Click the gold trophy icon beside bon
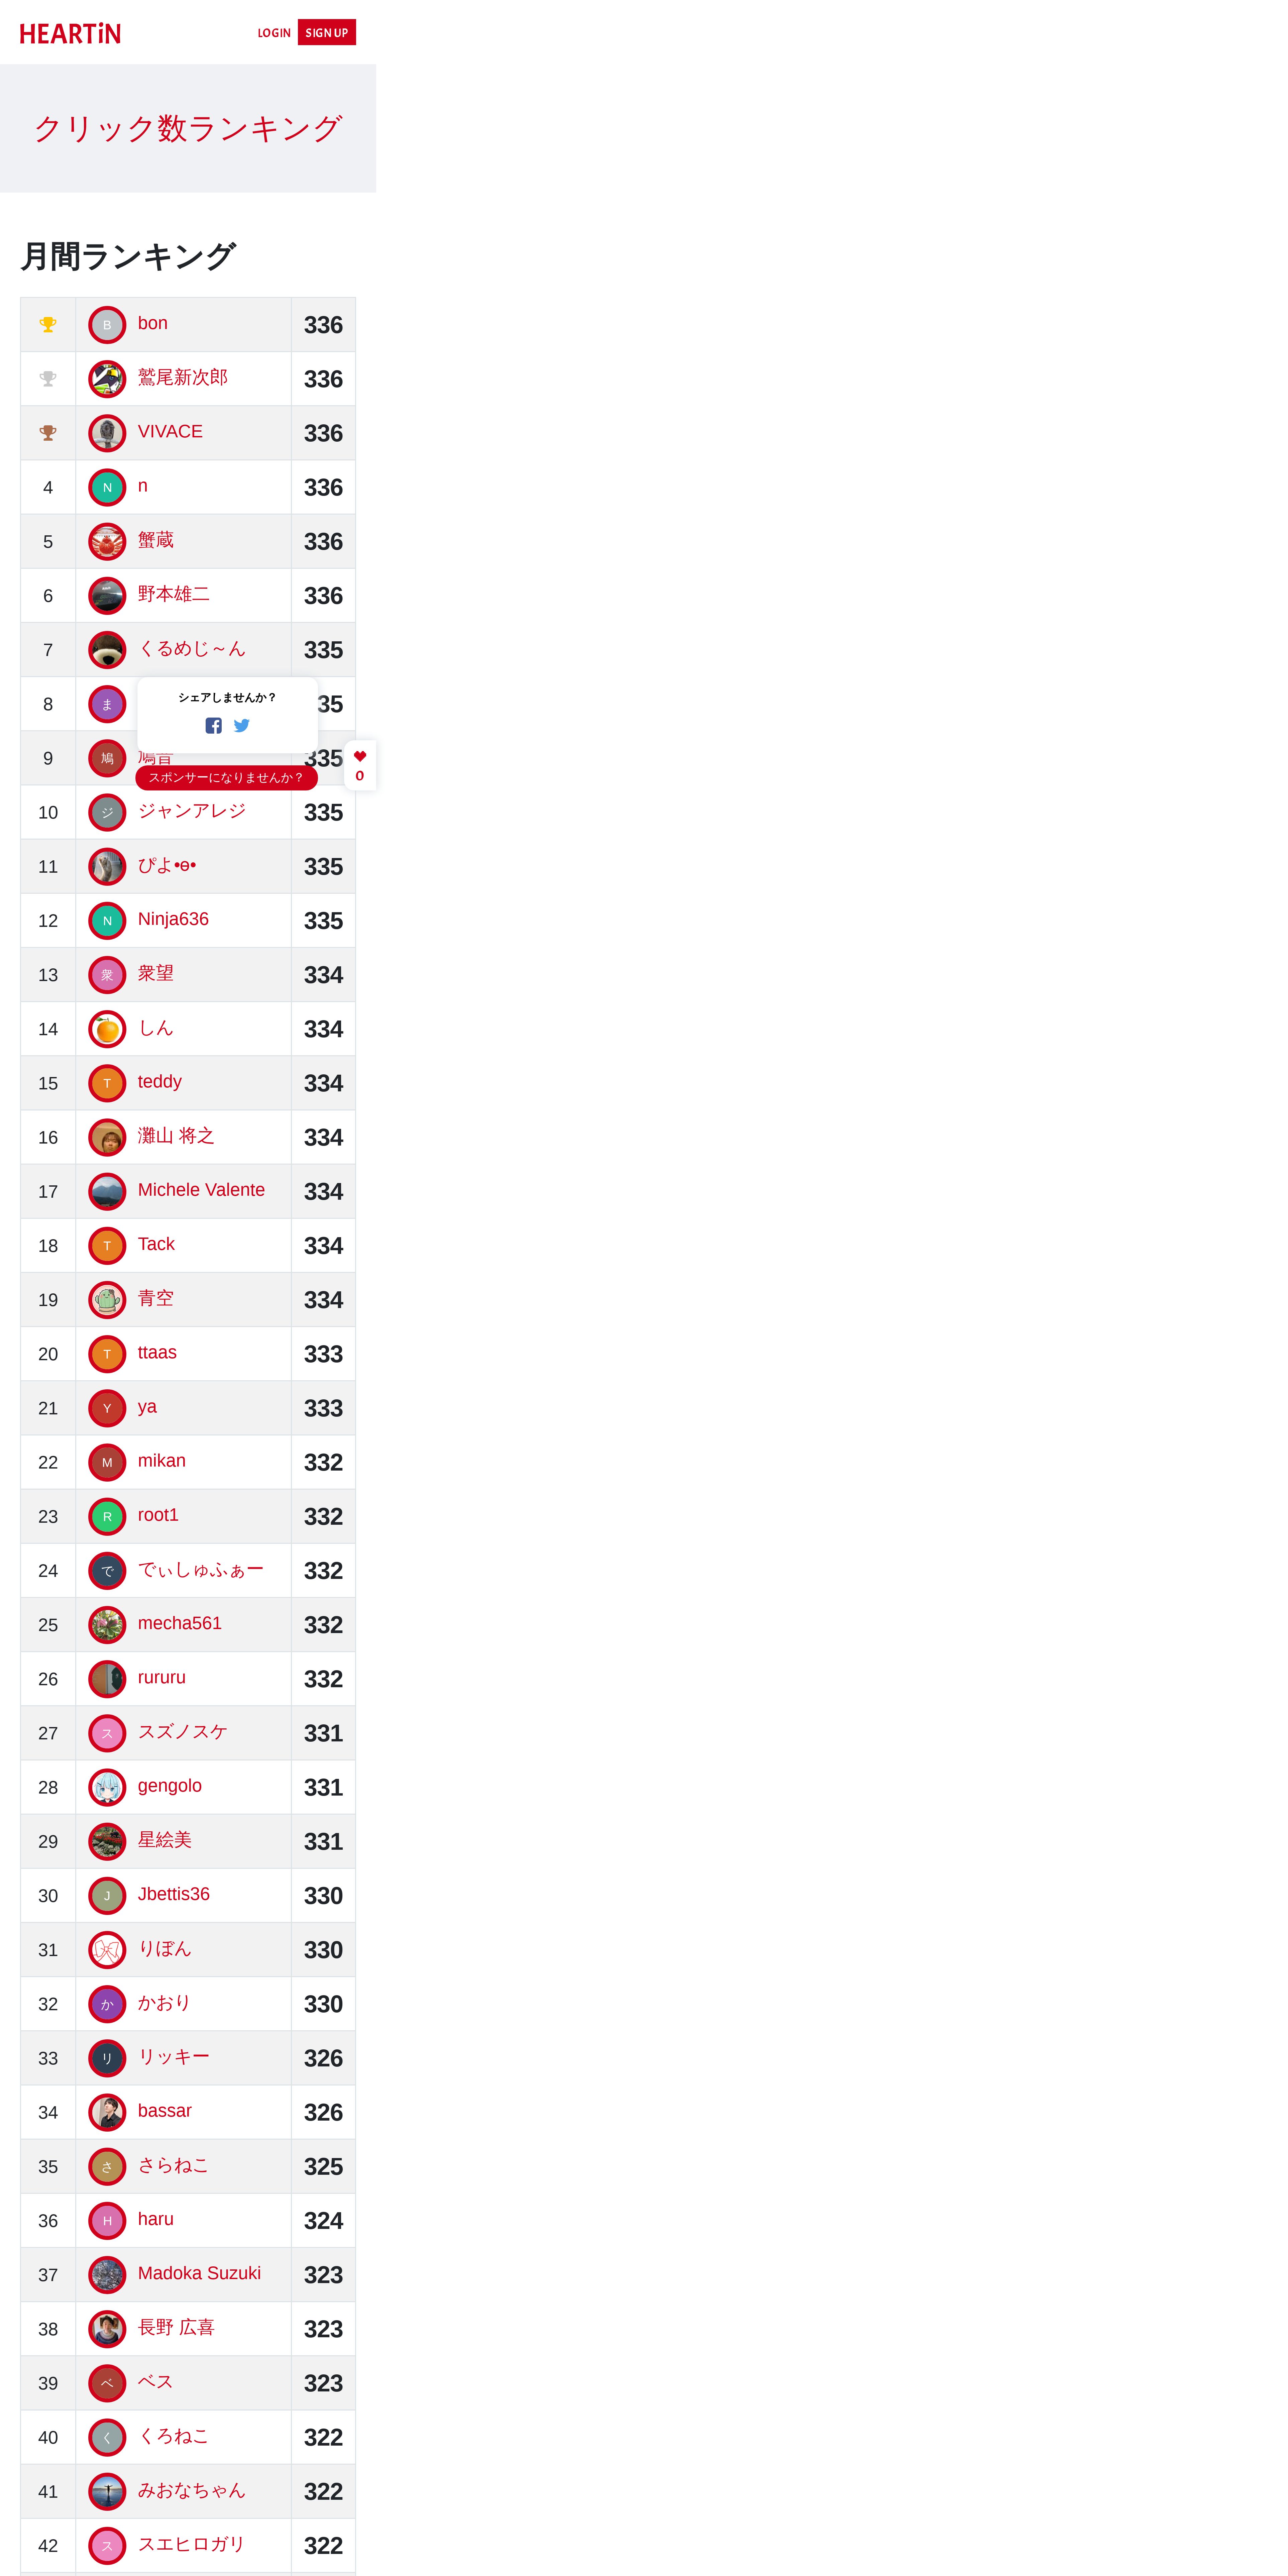 pyautogui.click(x=48, y=324)
